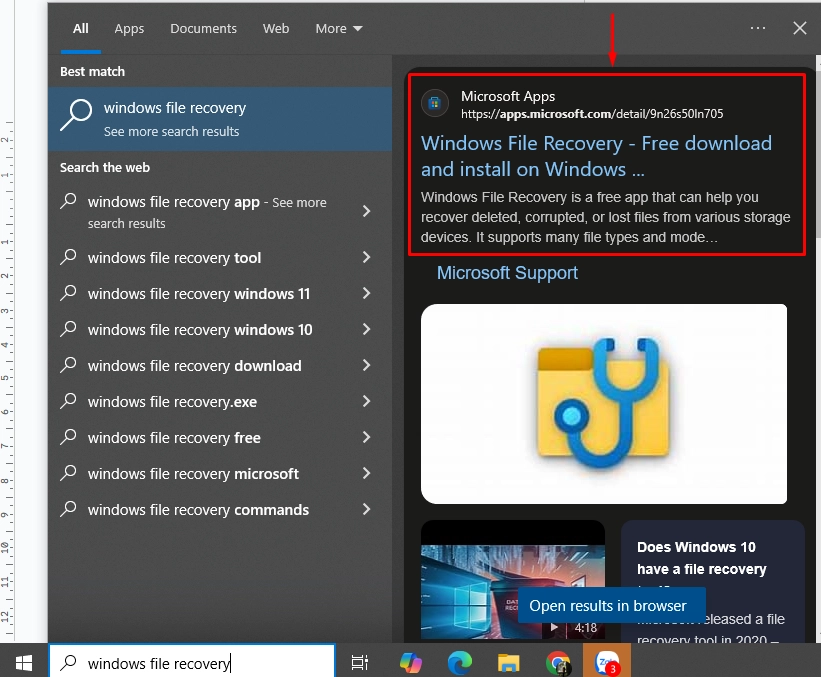Open Google Chrome from the taskbar
The width and height of the screenshot is (821, 677).
coord(558,663)
